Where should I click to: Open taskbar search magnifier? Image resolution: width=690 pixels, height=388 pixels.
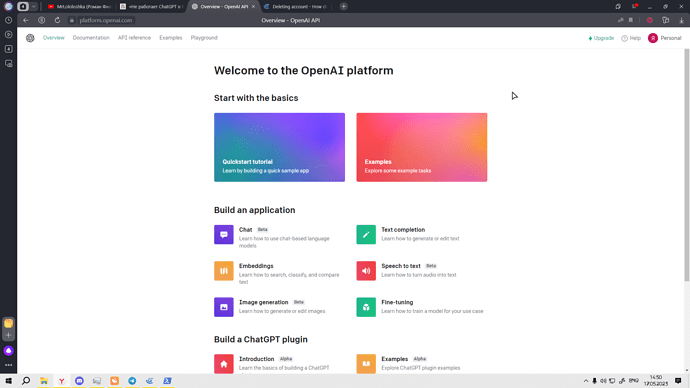tap(26, 381)
